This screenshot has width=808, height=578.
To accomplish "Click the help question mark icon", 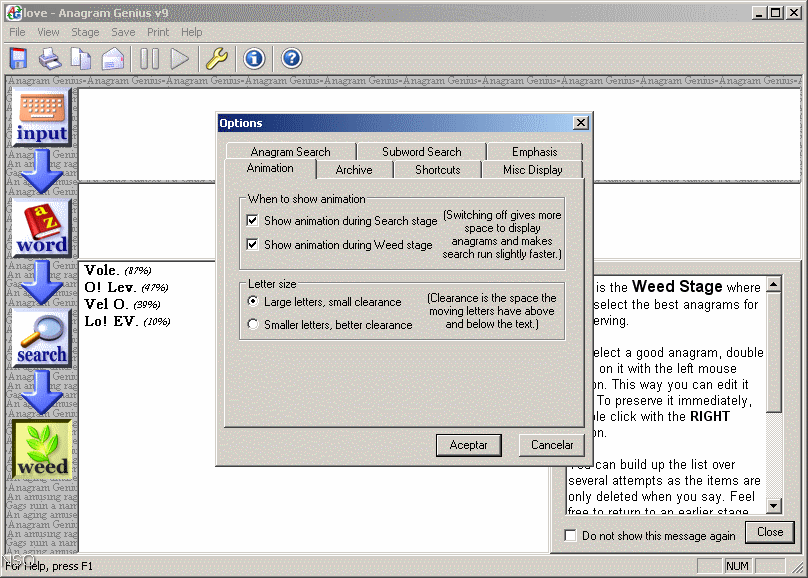I will click(291, 59).
